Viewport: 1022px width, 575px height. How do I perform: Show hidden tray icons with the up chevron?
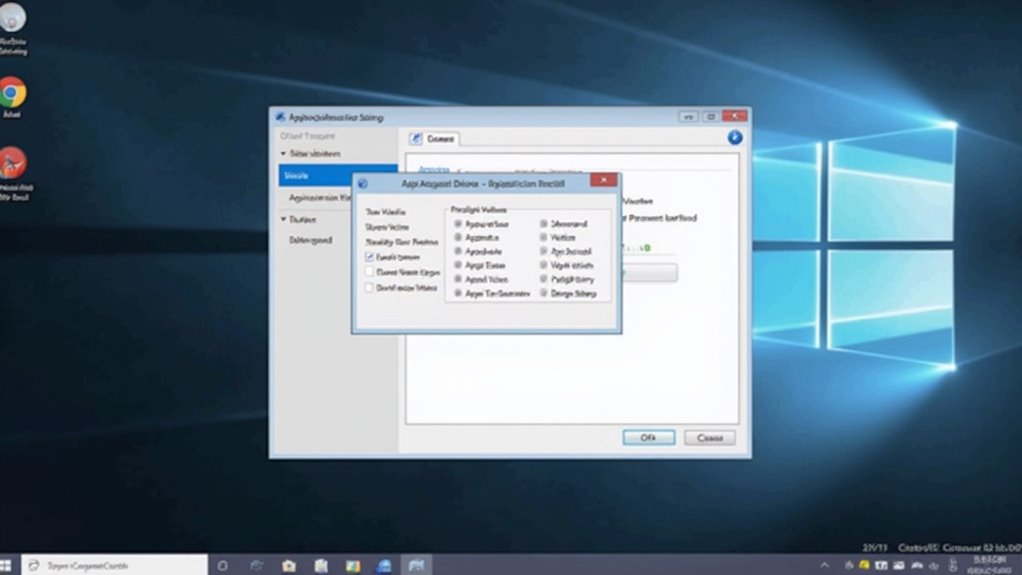coord(825,566)
